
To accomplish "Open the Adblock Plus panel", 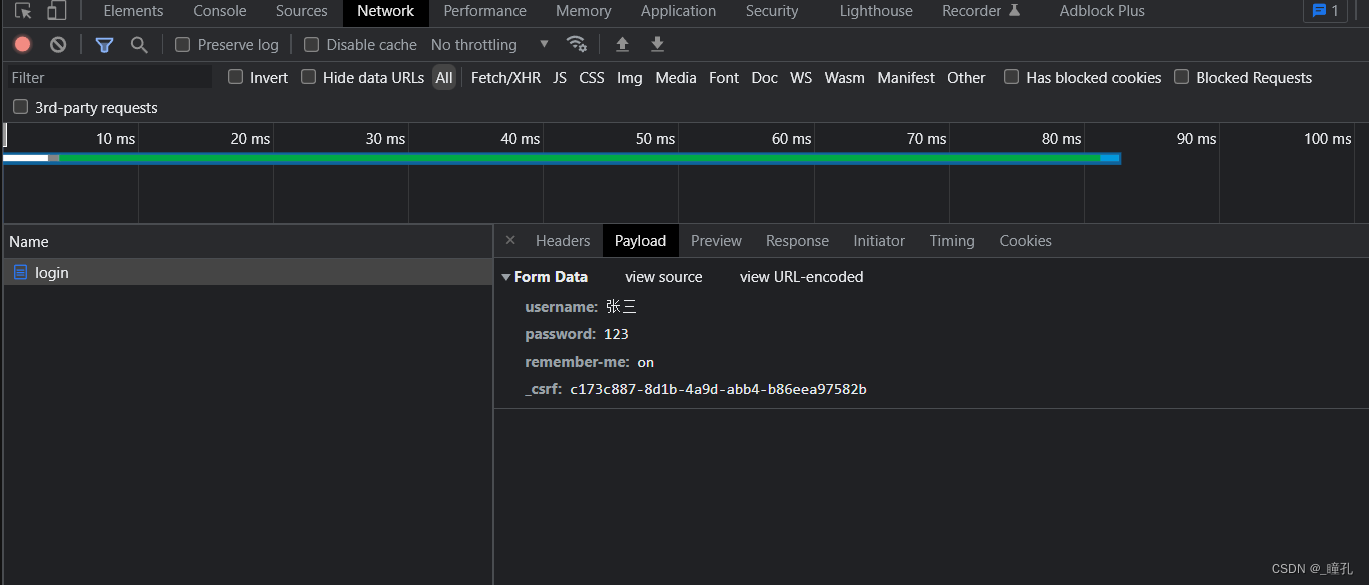I will [x=1102, y=11].
